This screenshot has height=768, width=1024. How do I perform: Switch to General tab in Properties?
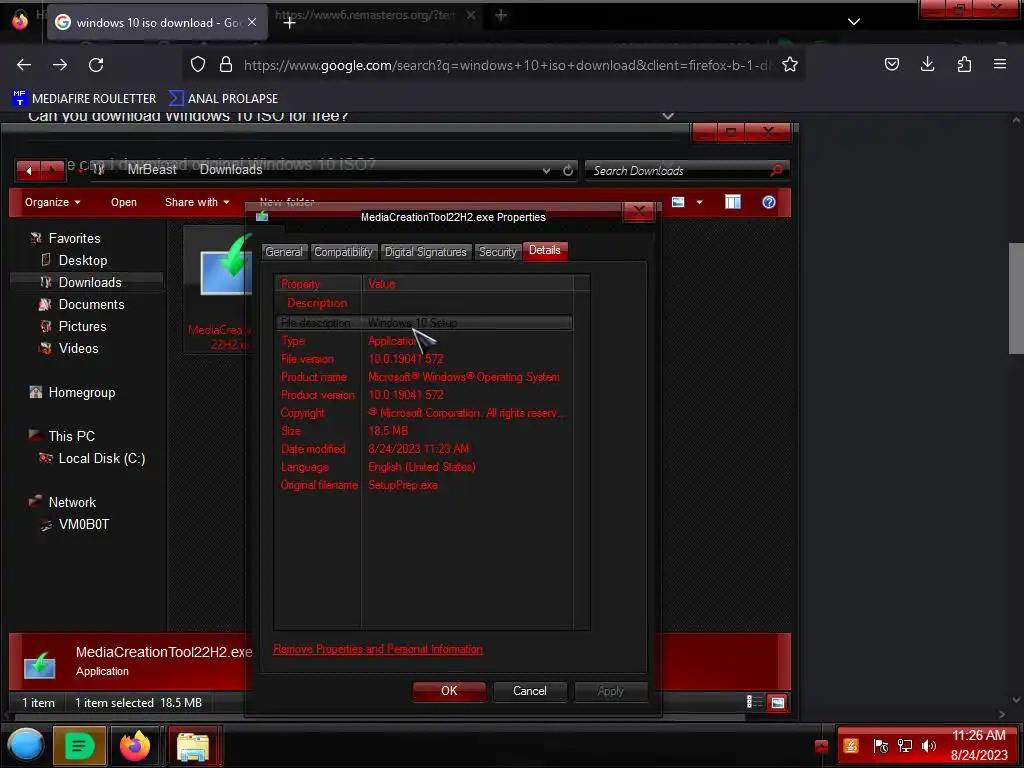[284, 252]
